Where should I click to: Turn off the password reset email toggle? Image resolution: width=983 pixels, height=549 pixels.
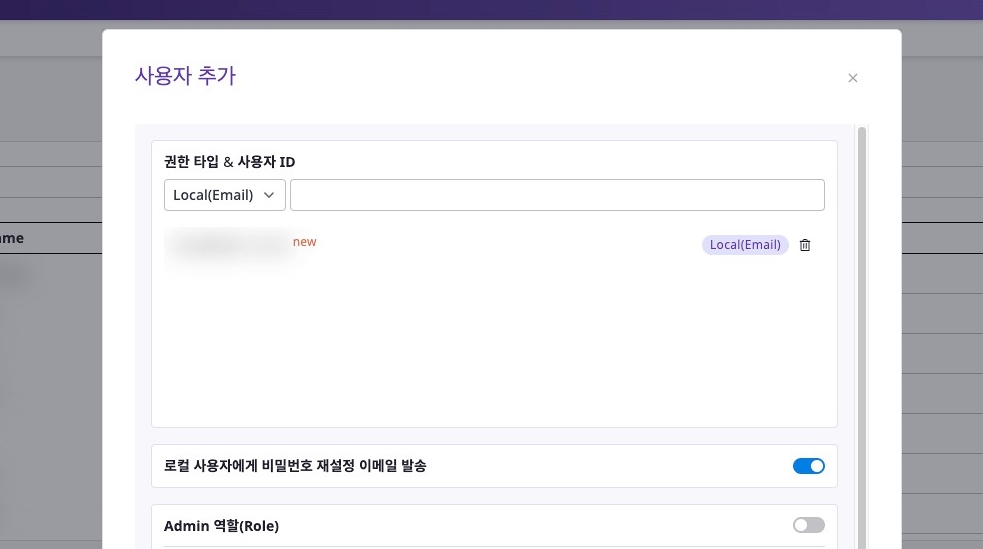808,466
